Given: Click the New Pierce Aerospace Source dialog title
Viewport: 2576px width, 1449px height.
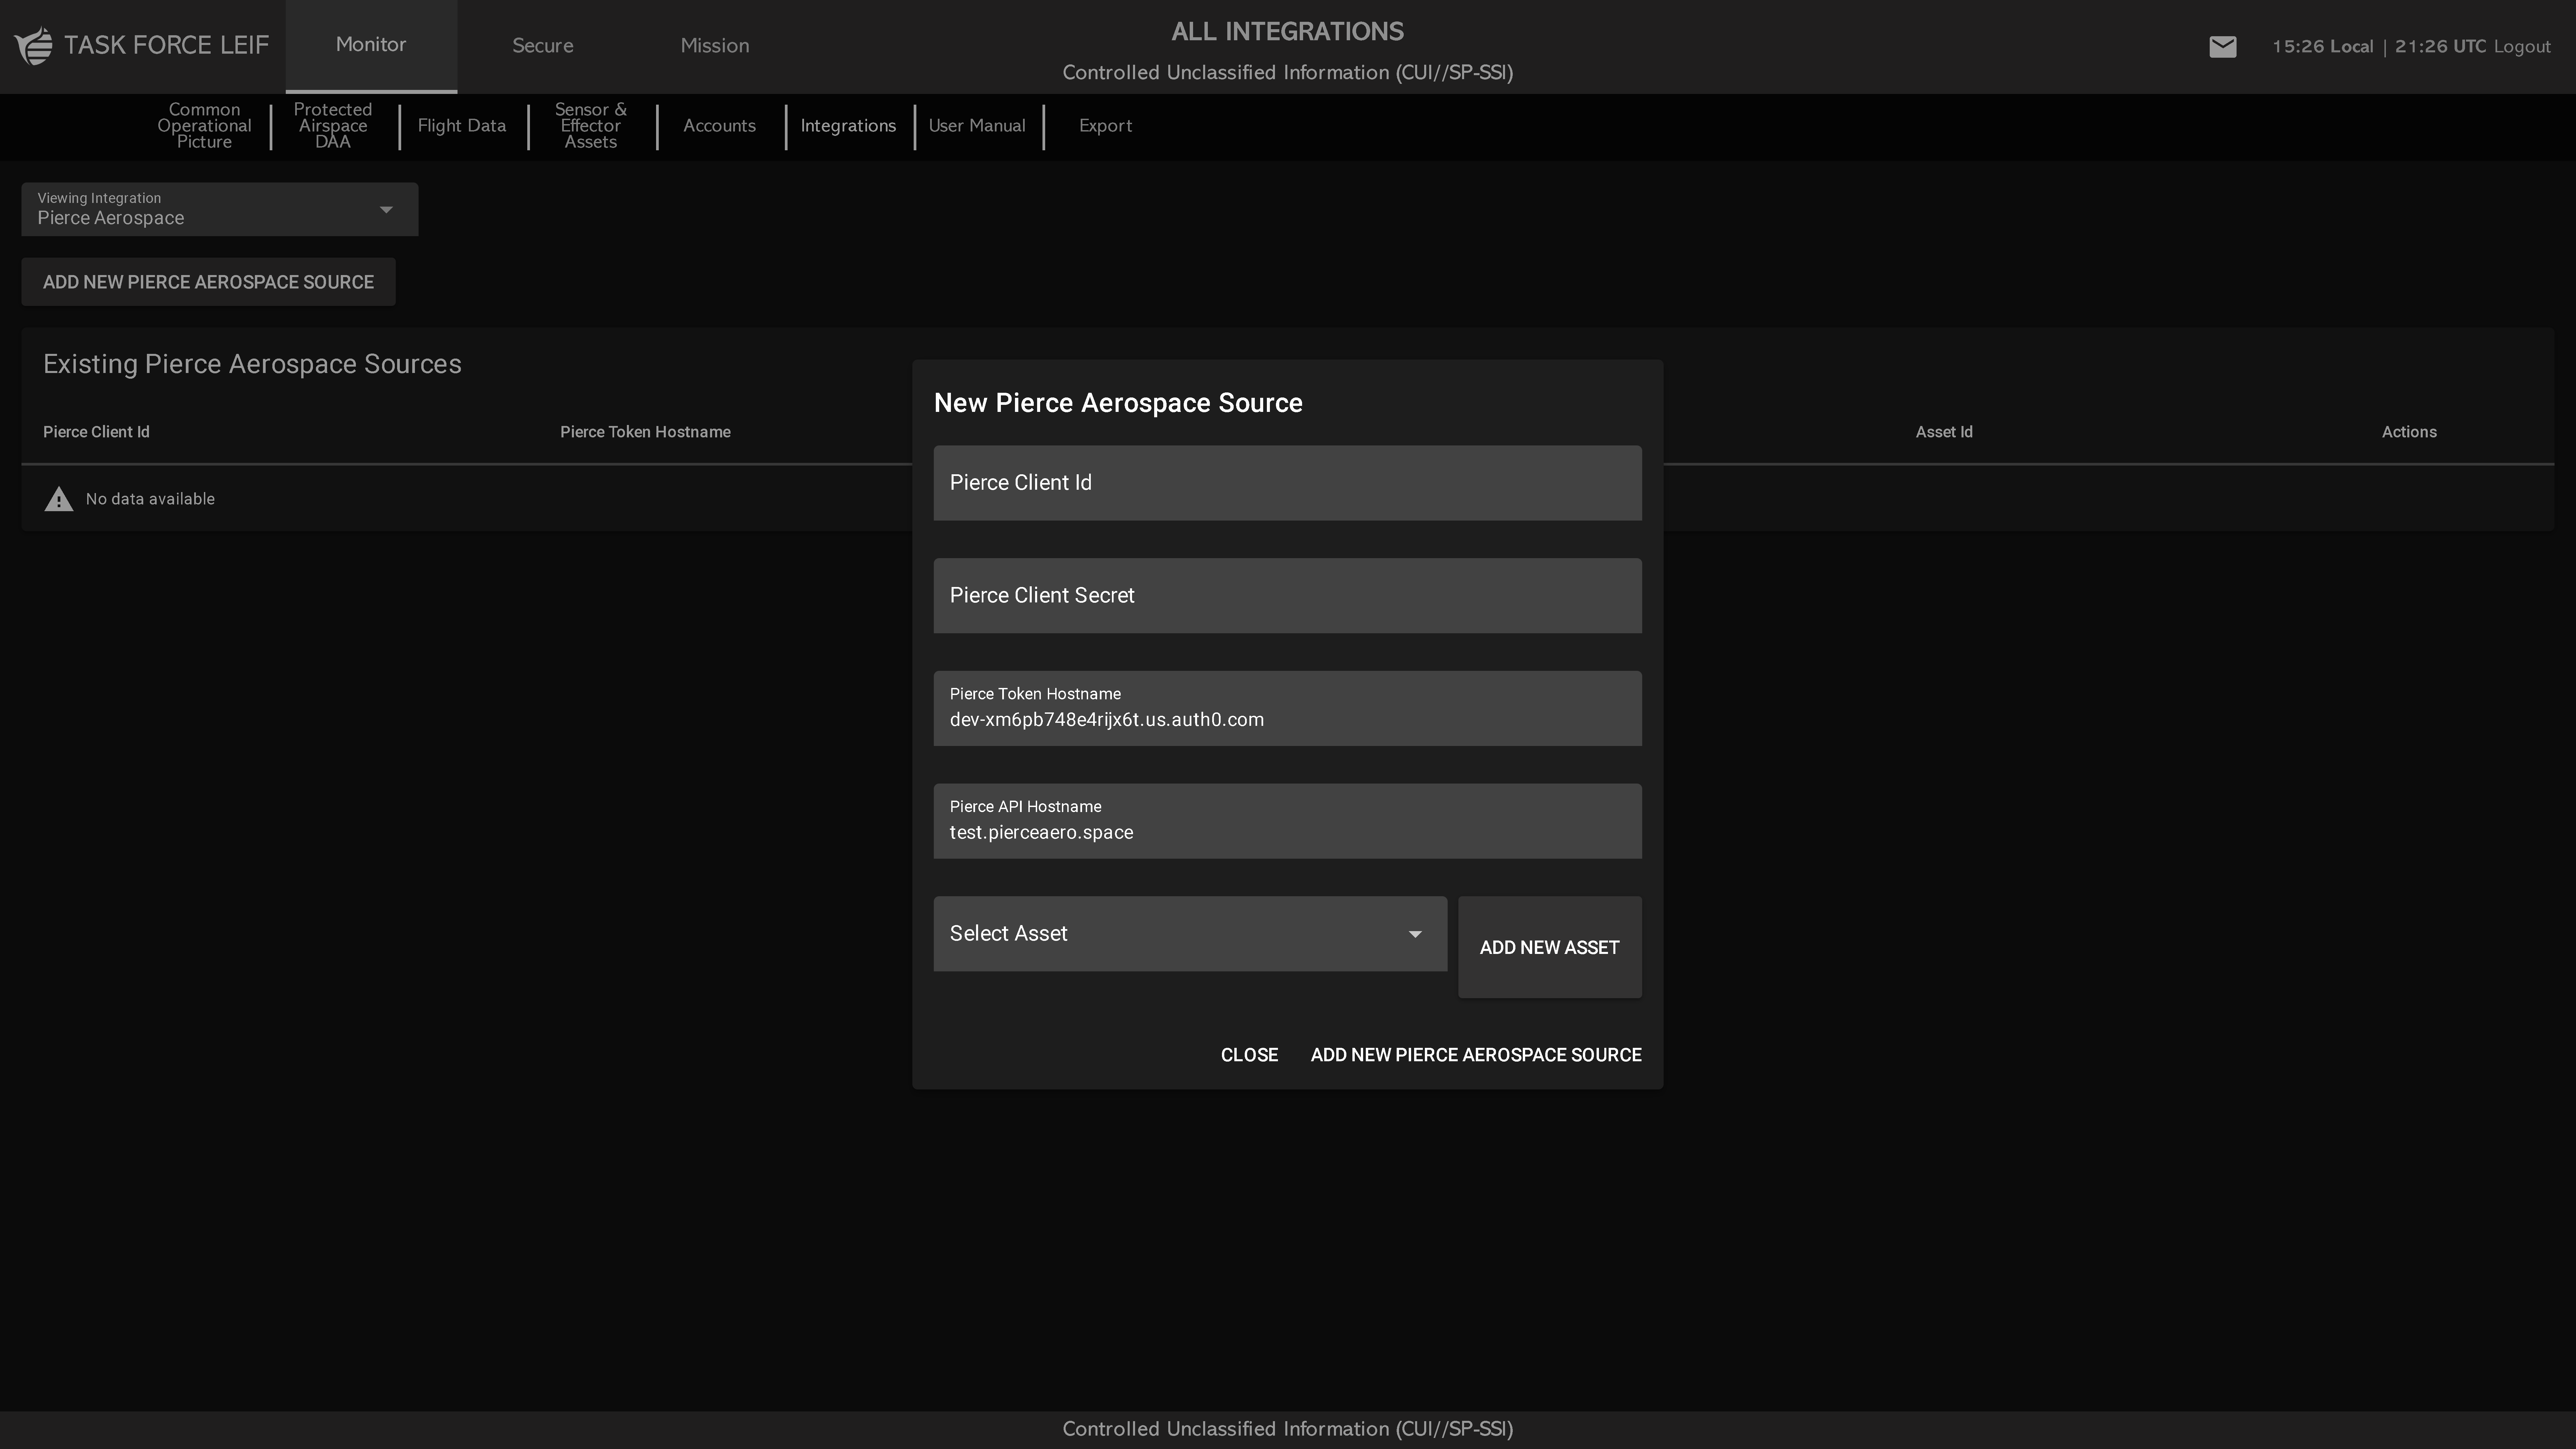Looking at the screenshot, I should [x=1118, y=403].
